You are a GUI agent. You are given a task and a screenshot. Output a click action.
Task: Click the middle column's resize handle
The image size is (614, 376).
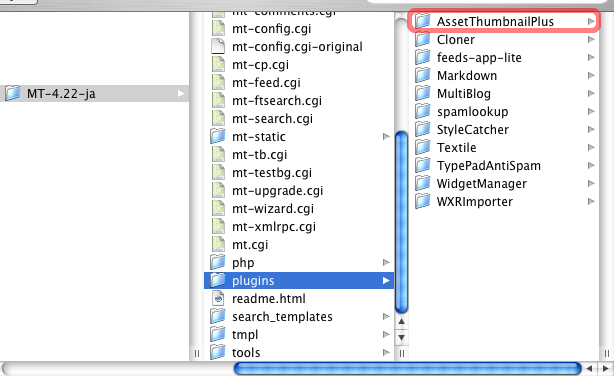401,354
